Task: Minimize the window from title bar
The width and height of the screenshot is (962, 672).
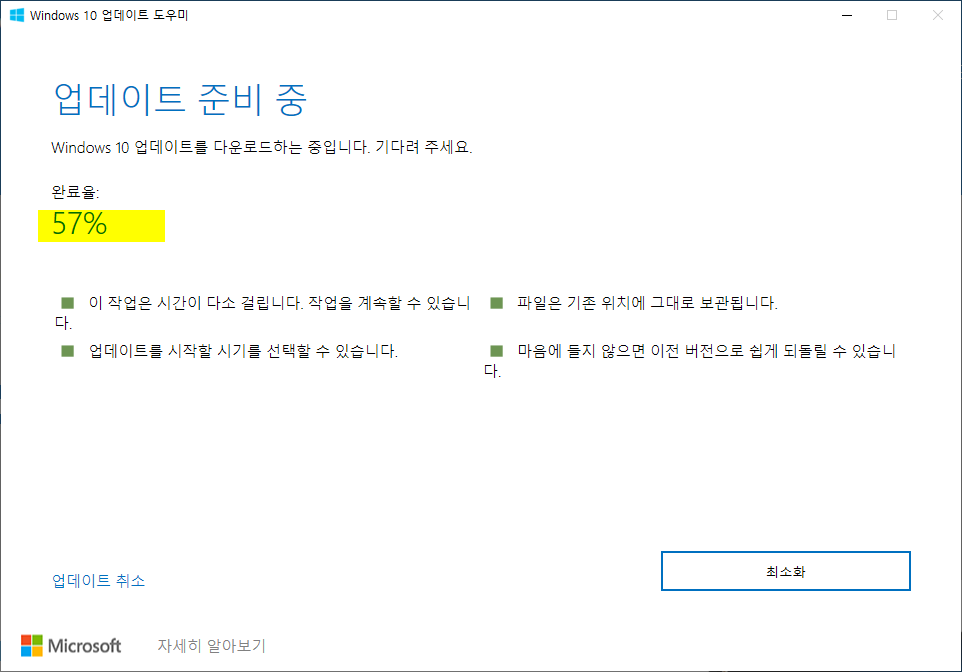Action: click(847, 15)
